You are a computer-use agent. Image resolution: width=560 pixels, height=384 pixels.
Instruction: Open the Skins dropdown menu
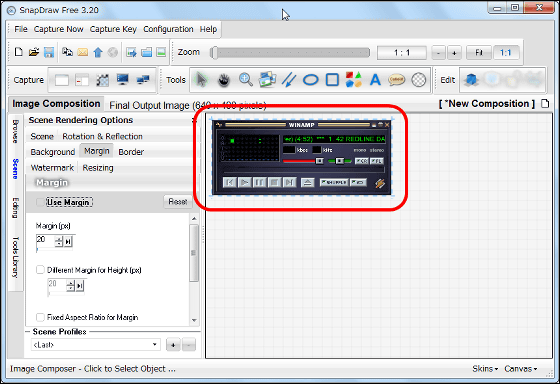coord(485,369)
